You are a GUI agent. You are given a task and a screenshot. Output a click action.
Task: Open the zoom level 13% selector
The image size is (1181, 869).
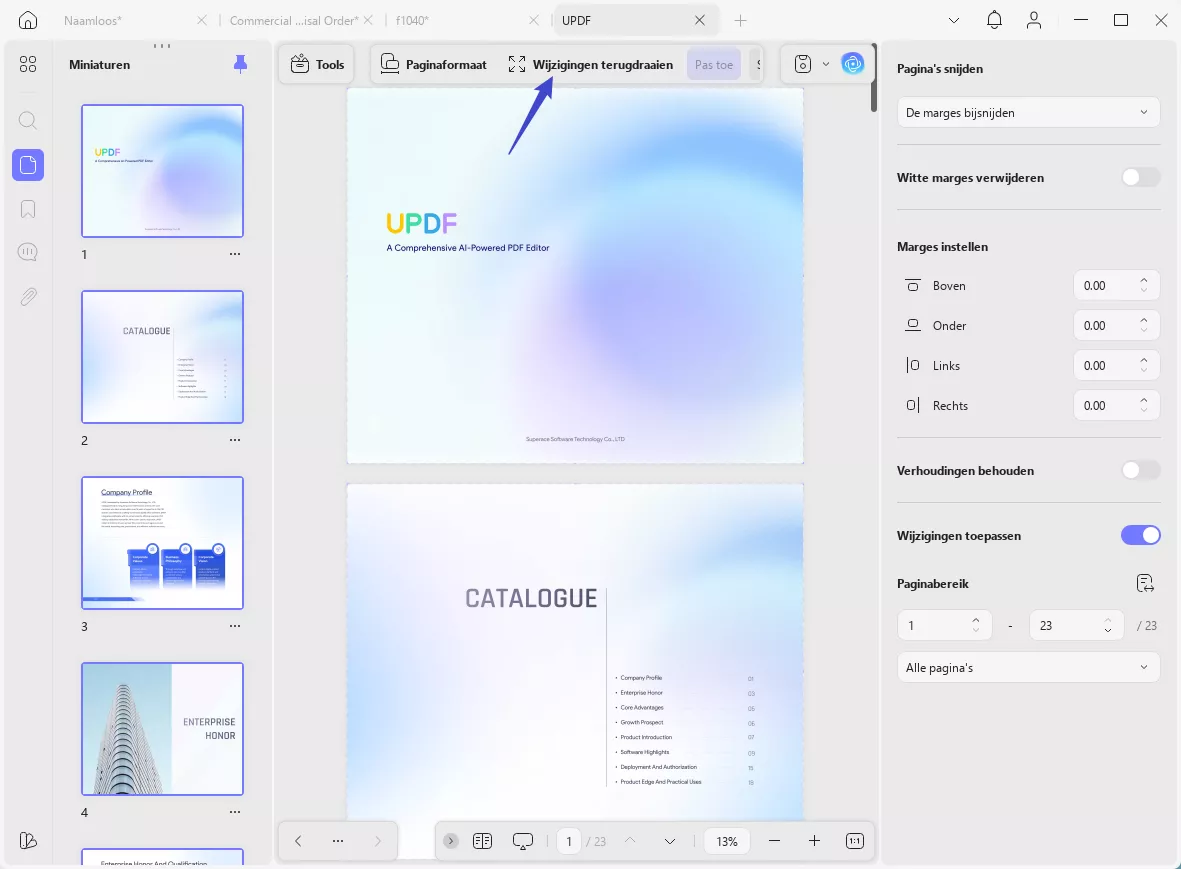click(727, 841)
